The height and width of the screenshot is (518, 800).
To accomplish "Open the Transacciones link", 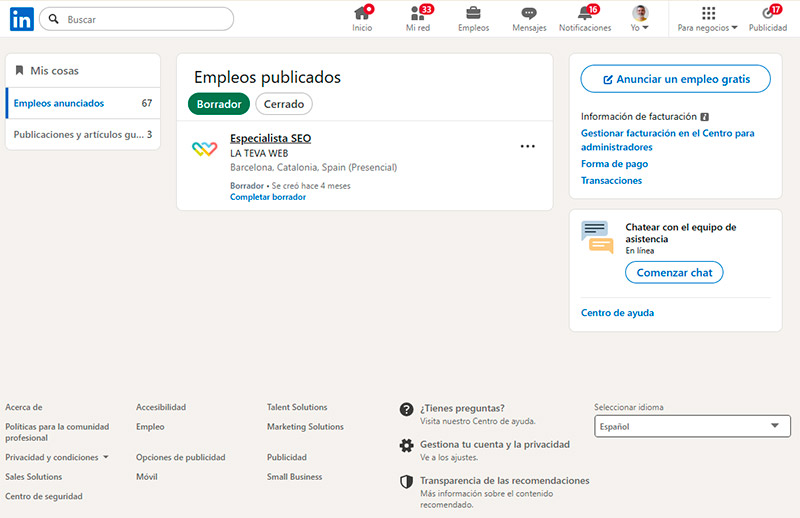I will coord(611,181).
